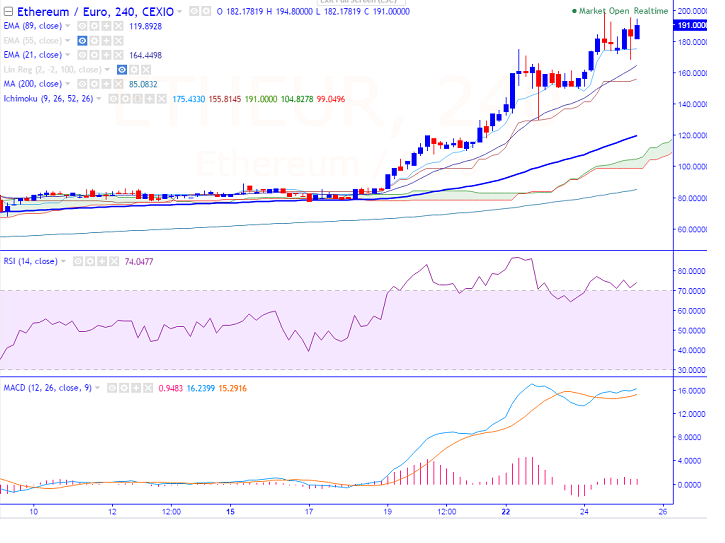Click the MACD histogram value 0.9483
This screenshot has width=725, height=543.
pos(171,389)
